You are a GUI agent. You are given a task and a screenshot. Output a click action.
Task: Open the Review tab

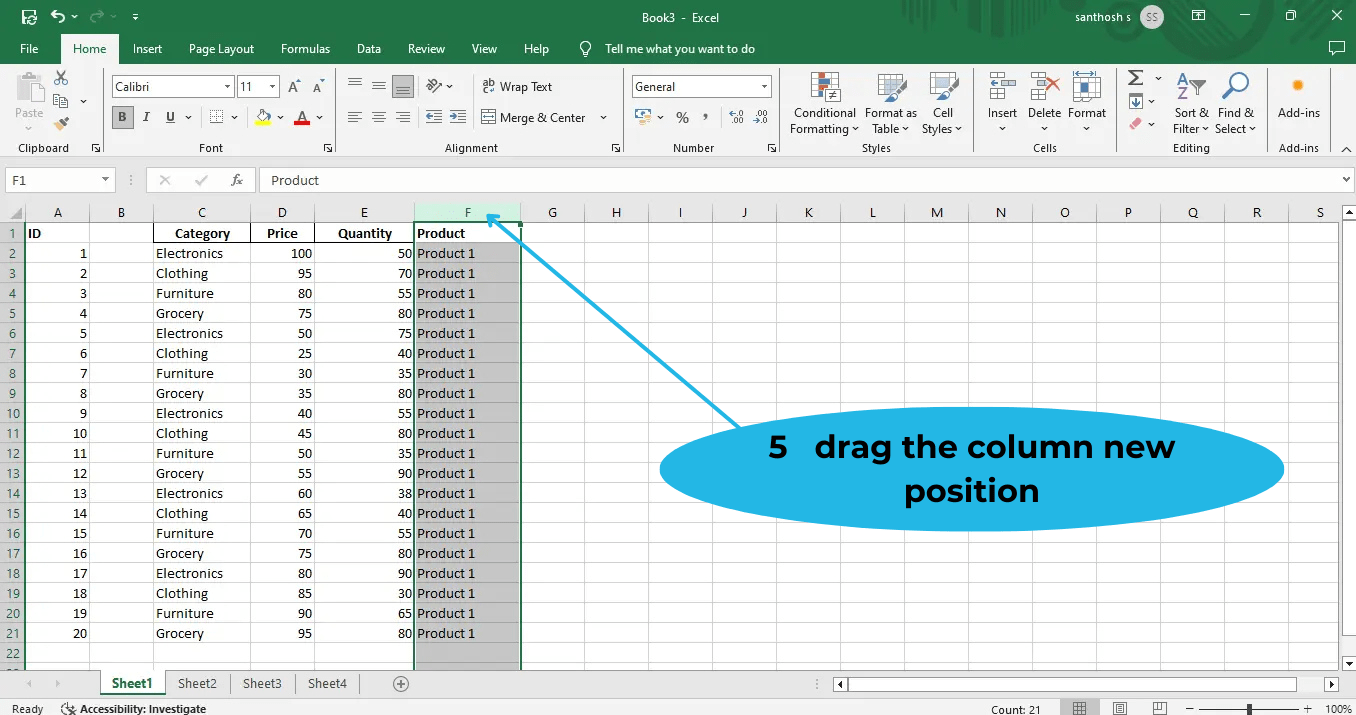[x=426, y=48]
